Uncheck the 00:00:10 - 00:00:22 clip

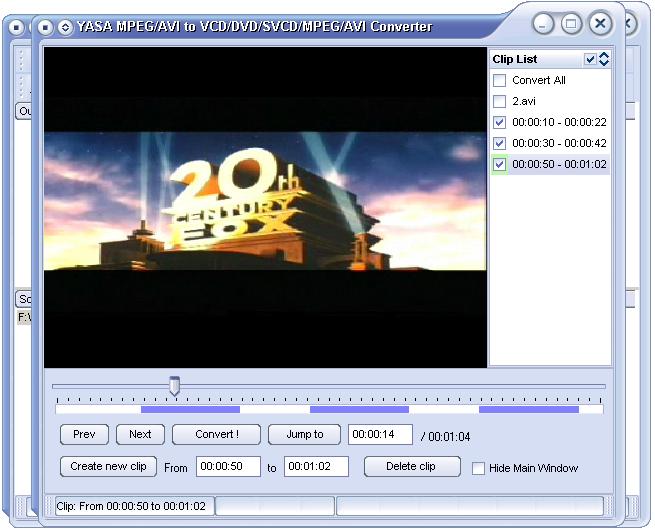pyautogui.click(x=500, y=122)
